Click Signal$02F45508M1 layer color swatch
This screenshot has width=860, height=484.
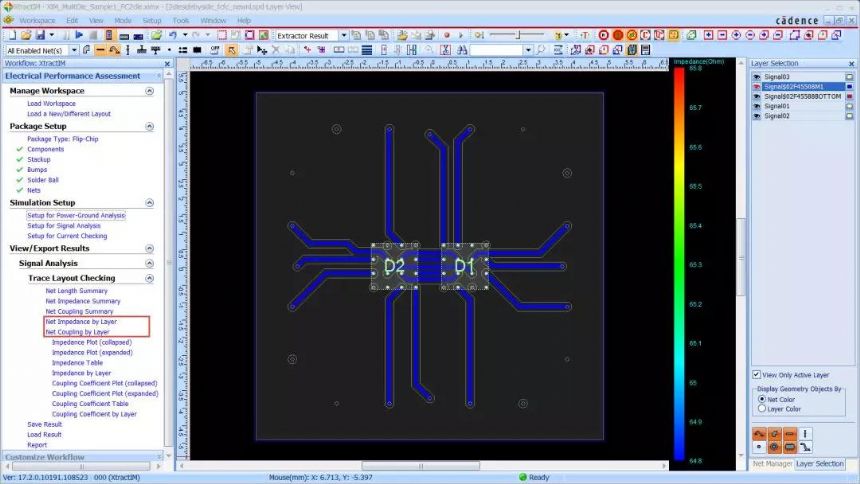[x=850, y=87]
